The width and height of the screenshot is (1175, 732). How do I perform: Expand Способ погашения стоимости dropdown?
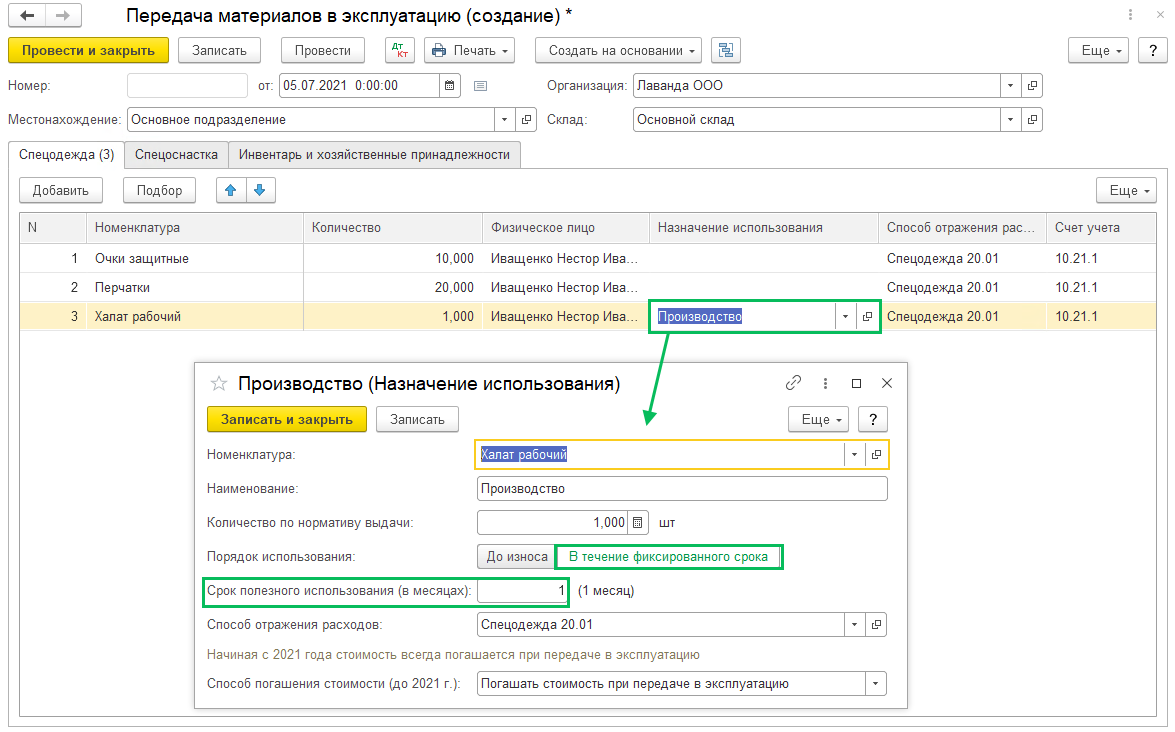click(875, 683)
